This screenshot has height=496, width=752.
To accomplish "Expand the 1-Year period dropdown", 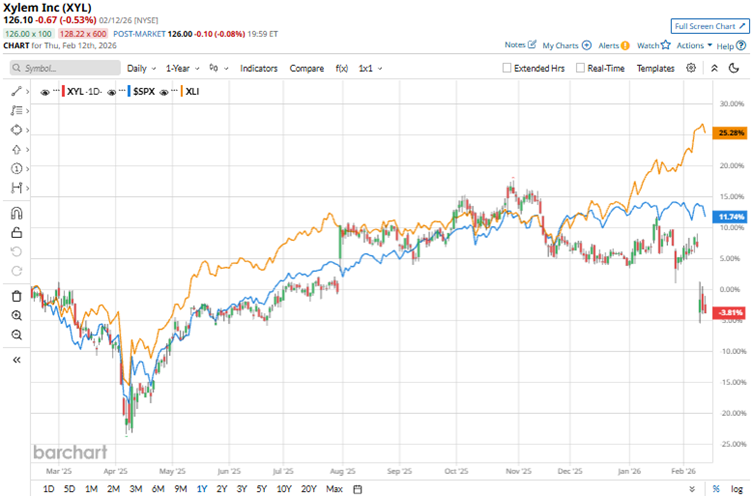I will [182, 68].
